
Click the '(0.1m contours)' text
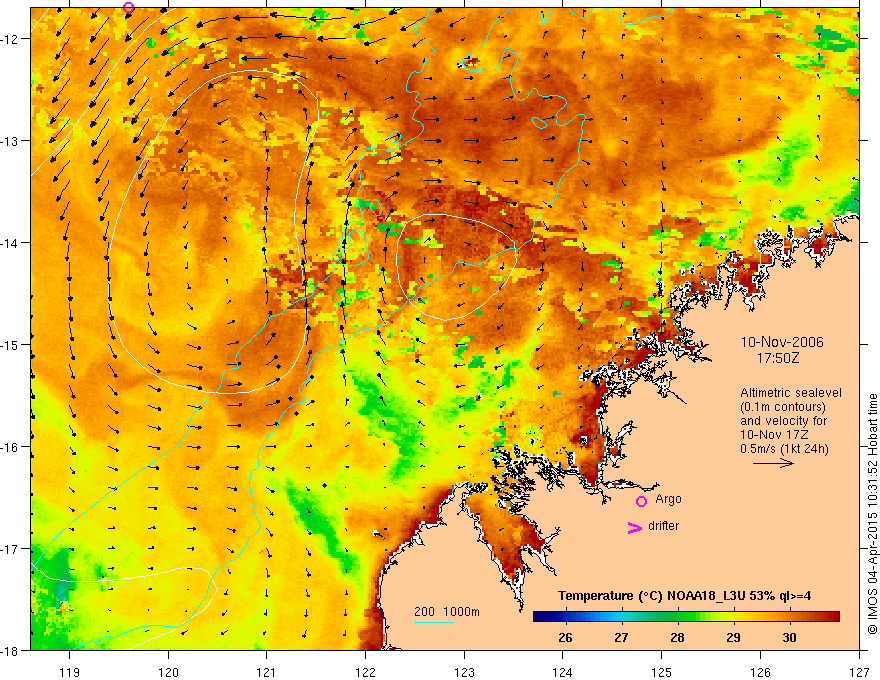783,407
